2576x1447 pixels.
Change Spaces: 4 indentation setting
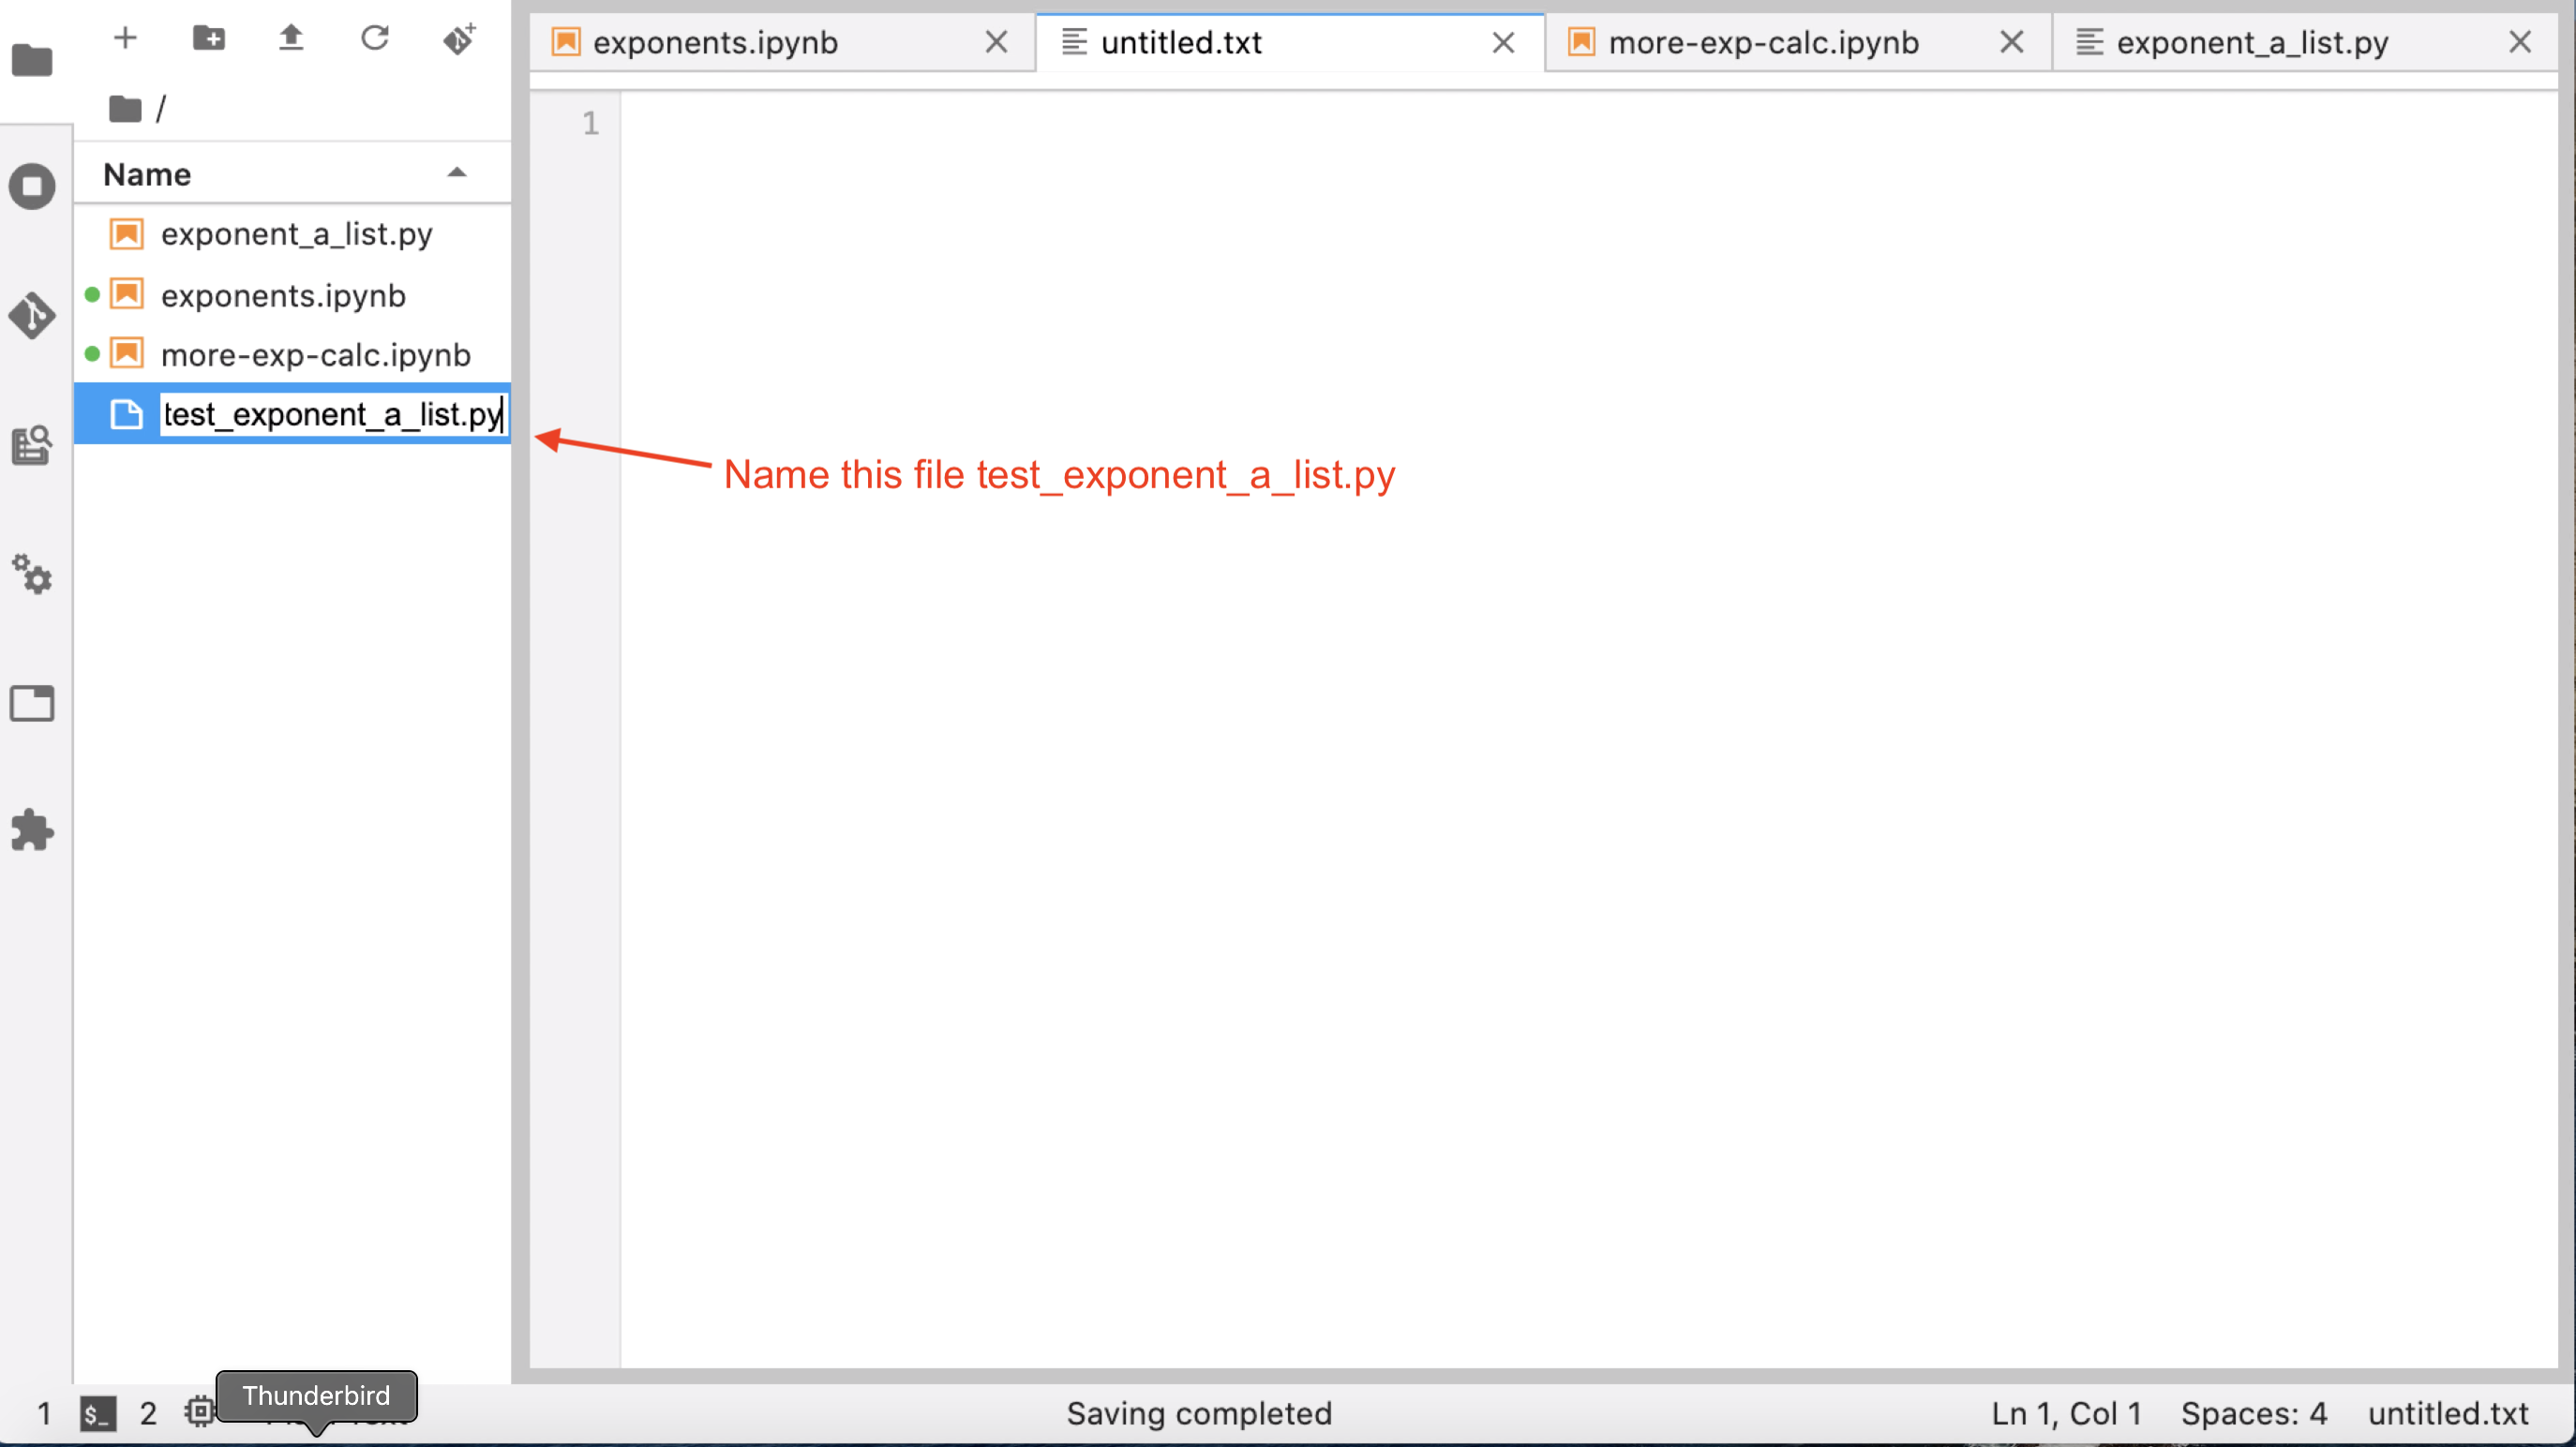pos(2253,1413)
